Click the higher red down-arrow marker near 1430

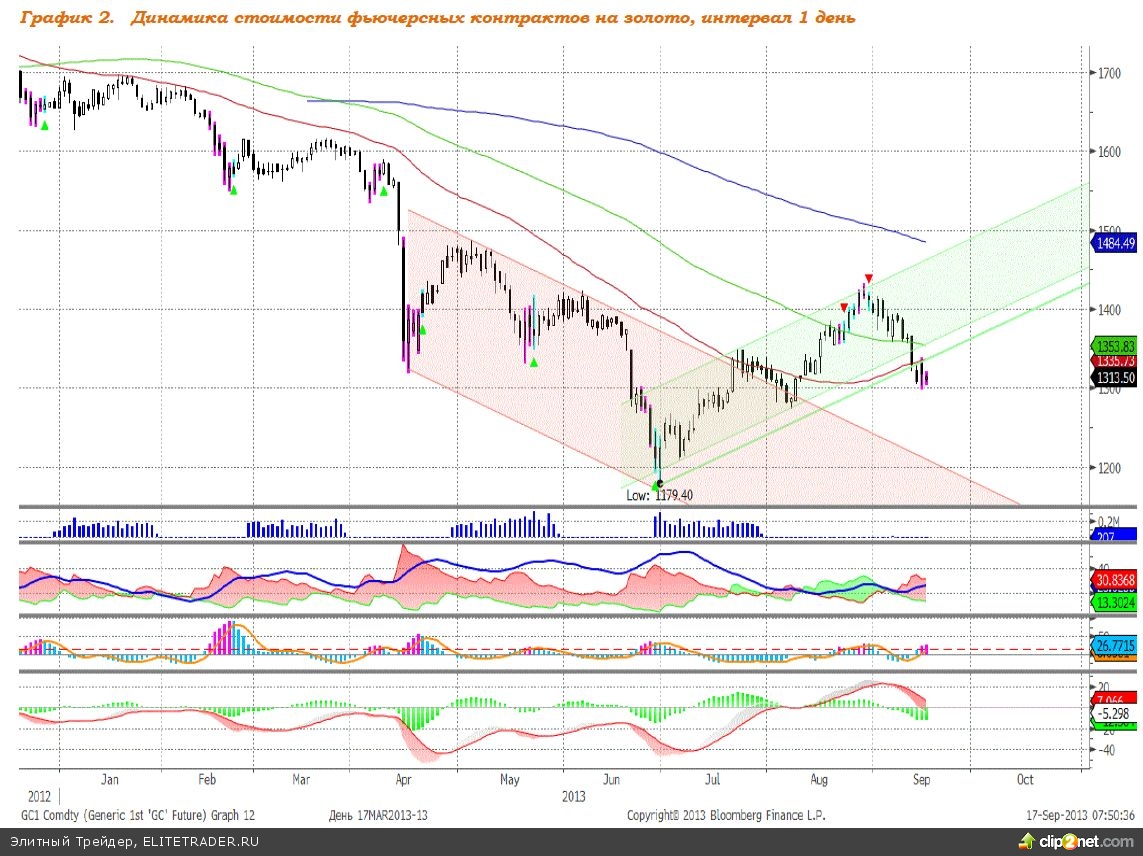[x=869, y=278]
